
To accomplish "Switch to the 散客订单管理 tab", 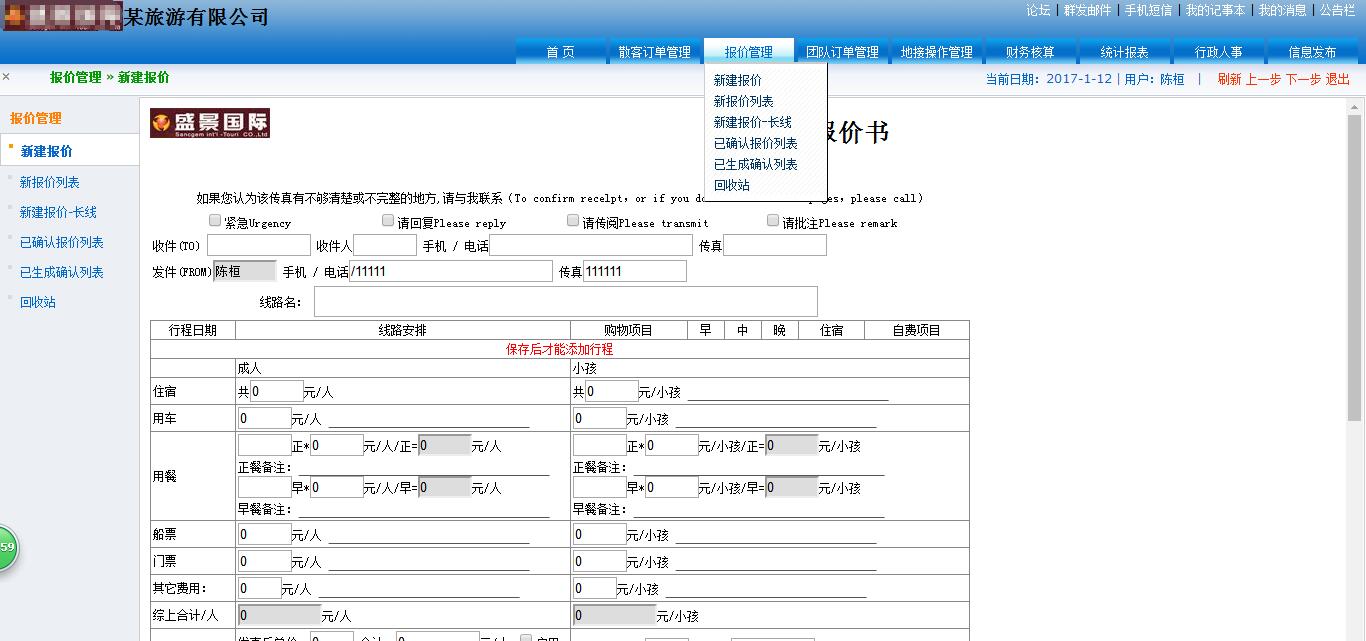I will [654, 52].
